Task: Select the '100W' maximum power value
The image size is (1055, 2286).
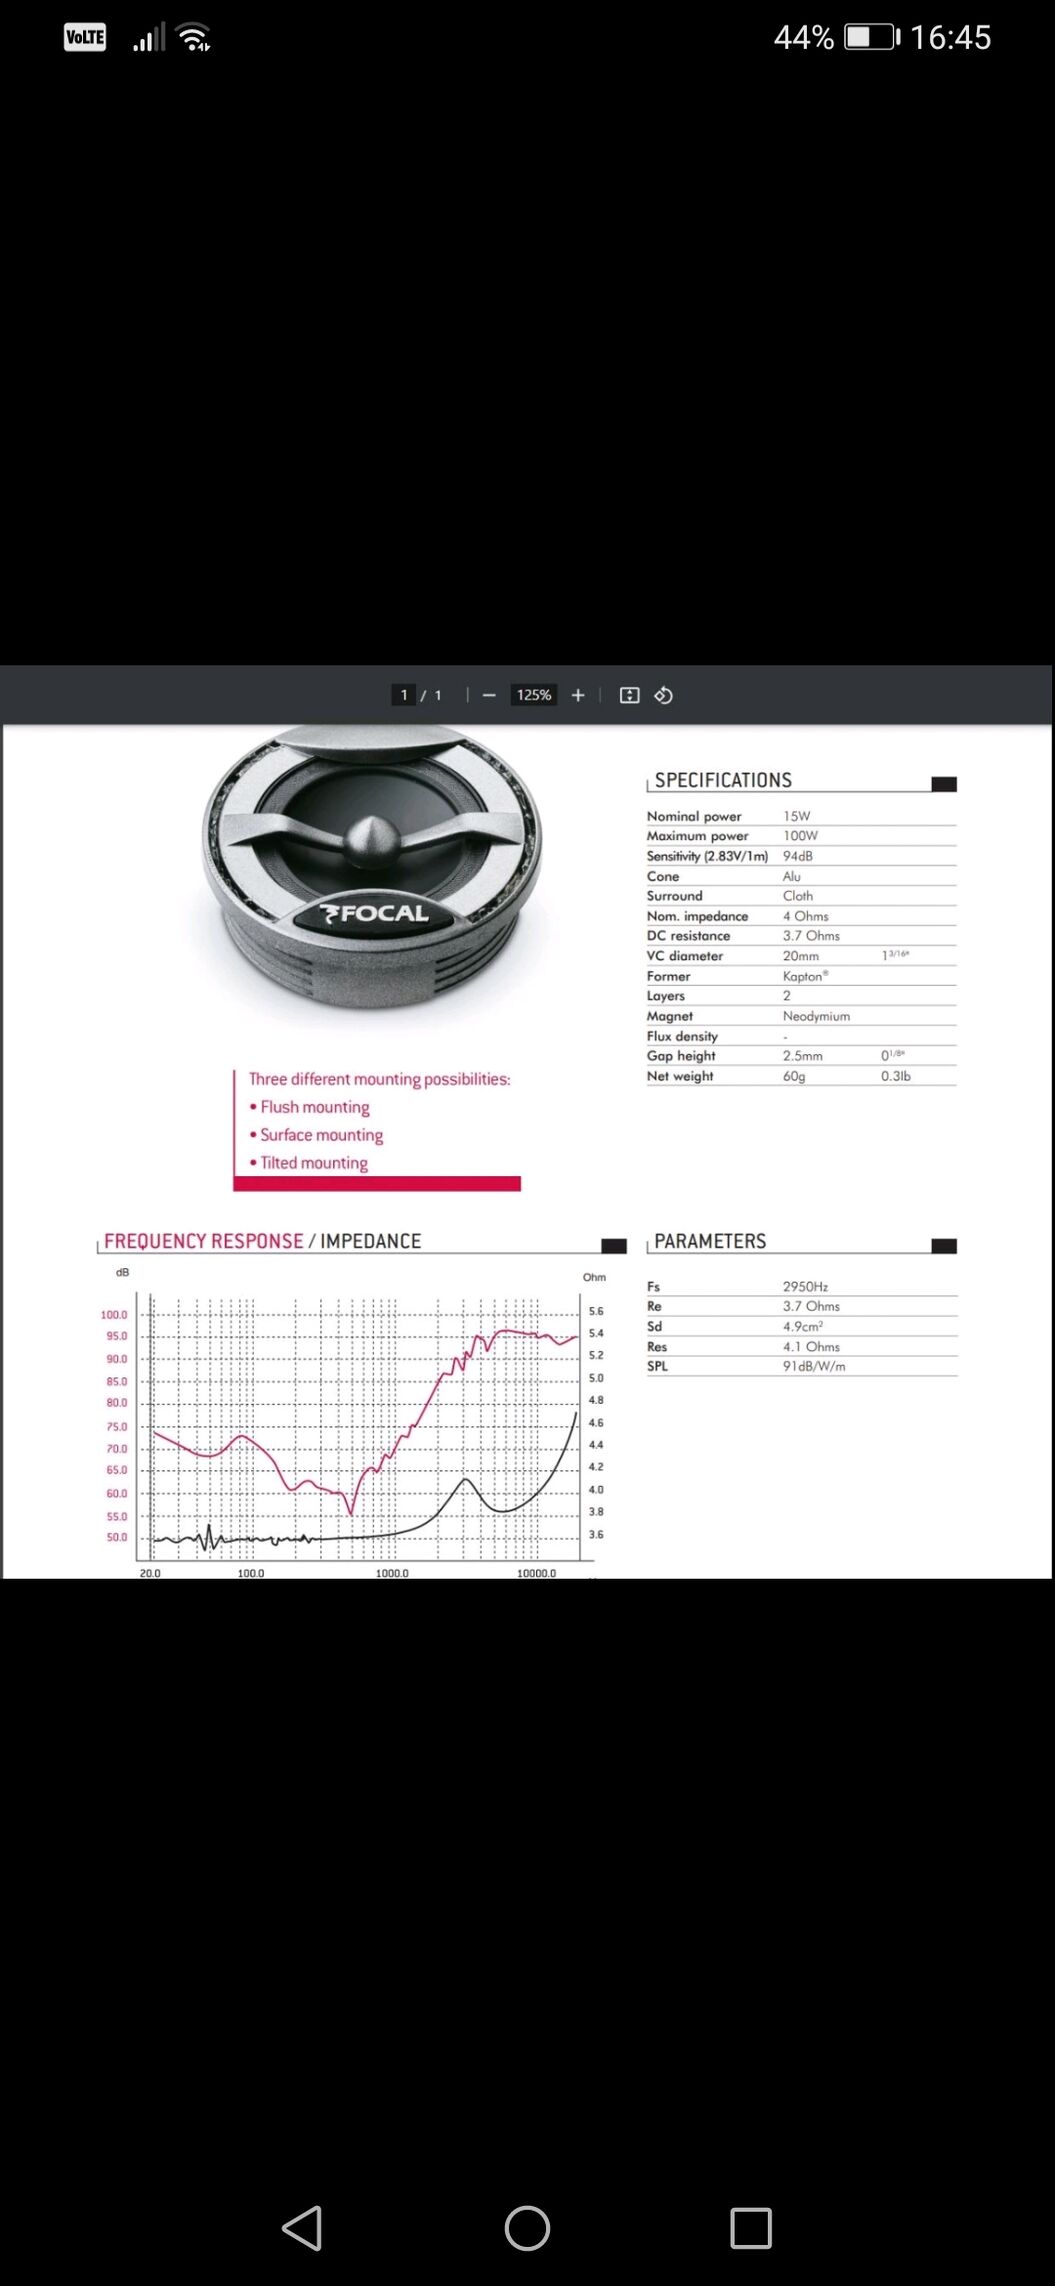Action: point(800,836)
